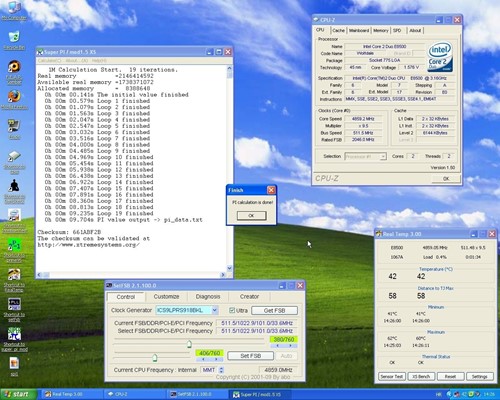Switch to the Diagnosis tab in SetFSB
500x400 pixels.
(208, 296)
